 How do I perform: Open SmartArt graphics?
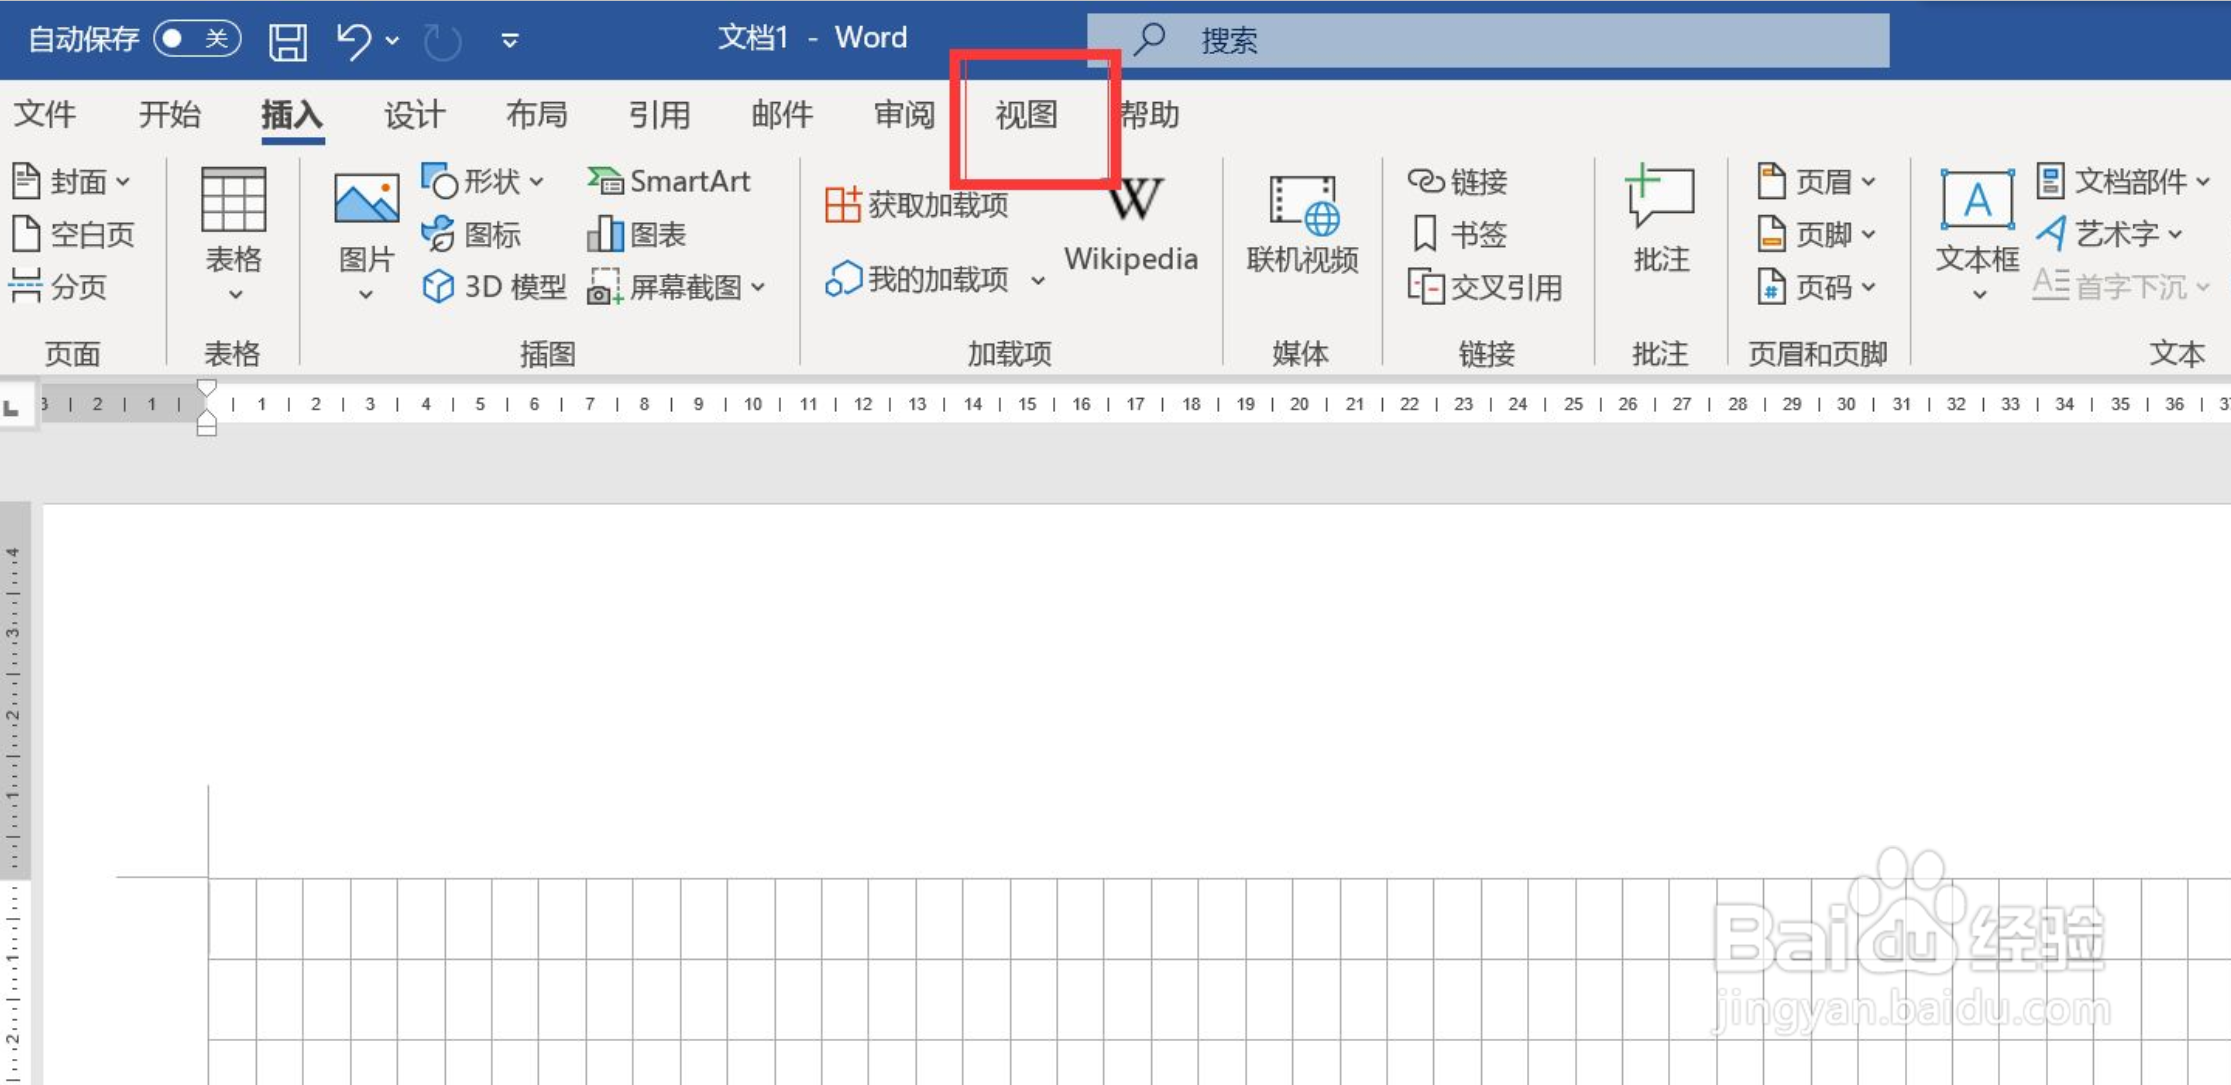pos(671,181)
